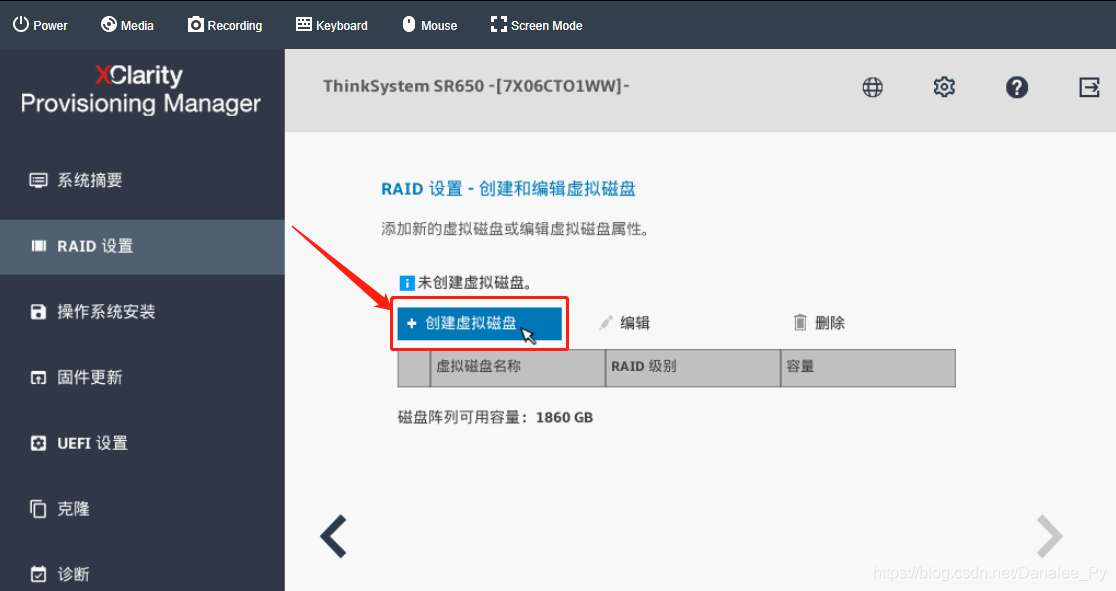Go back with left arrow
This screenshot has width=1116, height=591.
coord(333,535)
